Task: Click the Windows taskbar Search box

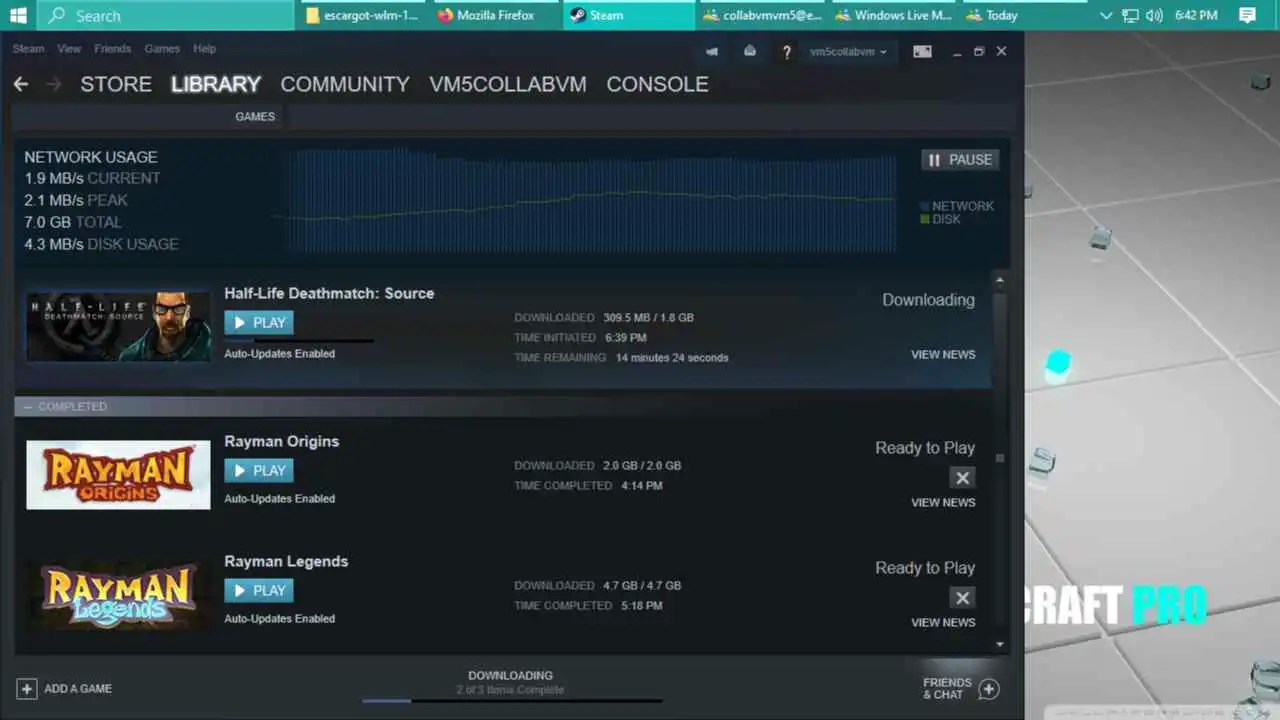Action: click(166, 15)
